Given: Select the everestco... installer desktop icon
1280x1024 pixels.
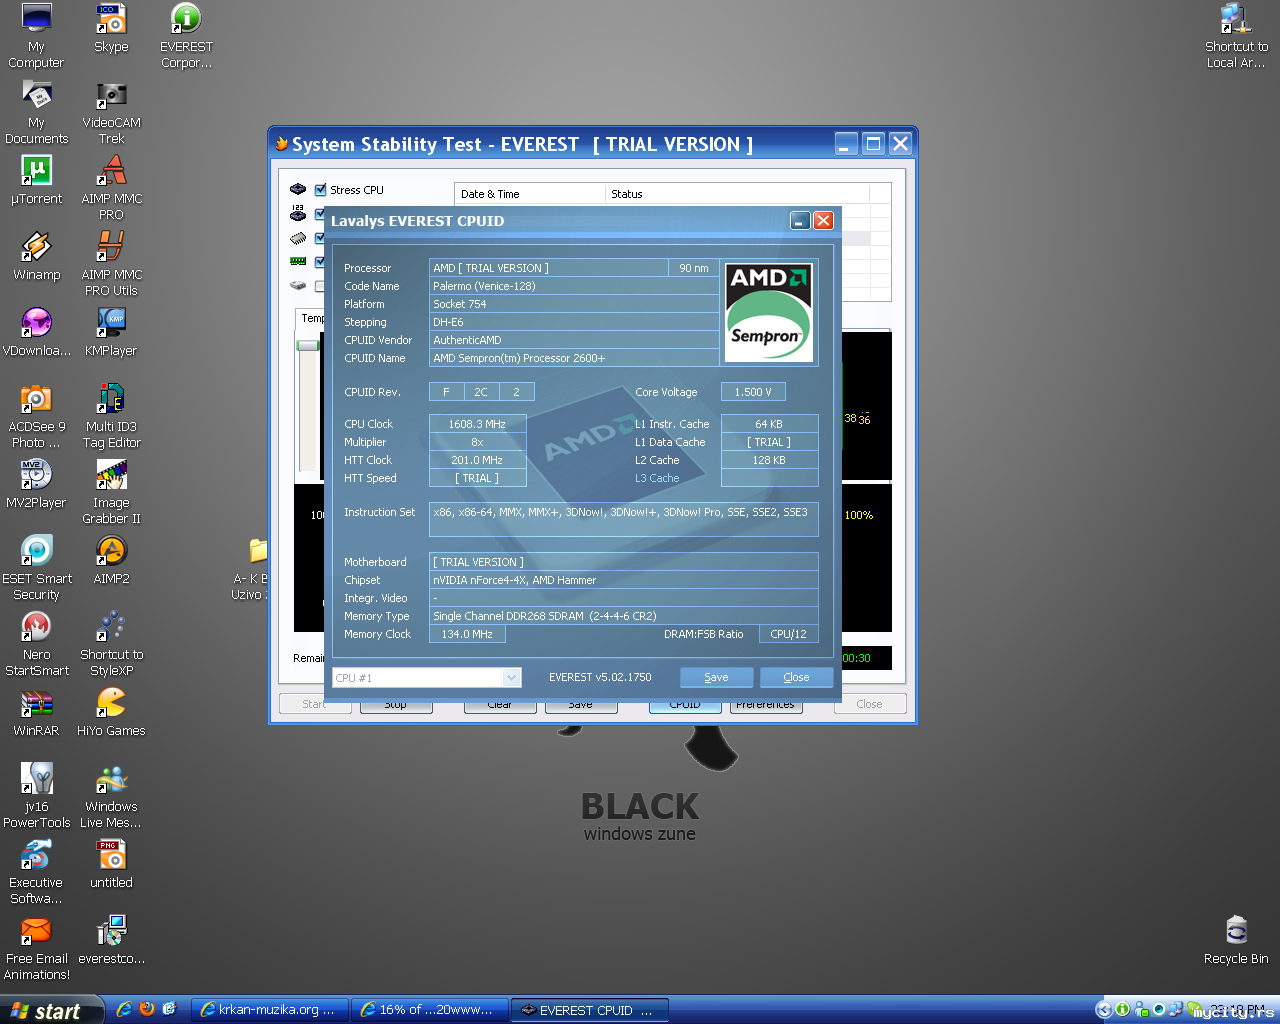Looking at the screenshot, I should (x=111, y=940).
